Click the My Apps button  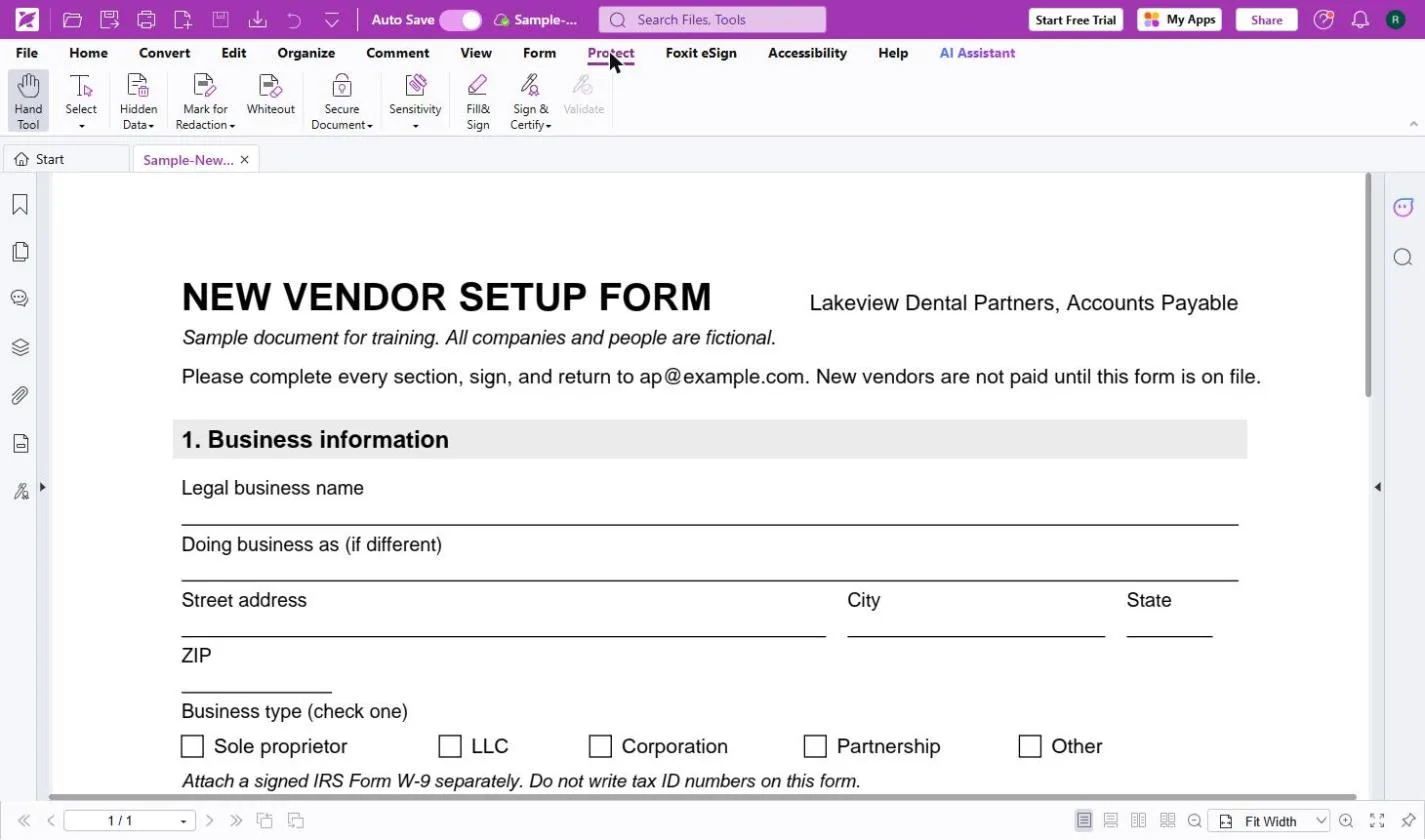click(1179, 20)
